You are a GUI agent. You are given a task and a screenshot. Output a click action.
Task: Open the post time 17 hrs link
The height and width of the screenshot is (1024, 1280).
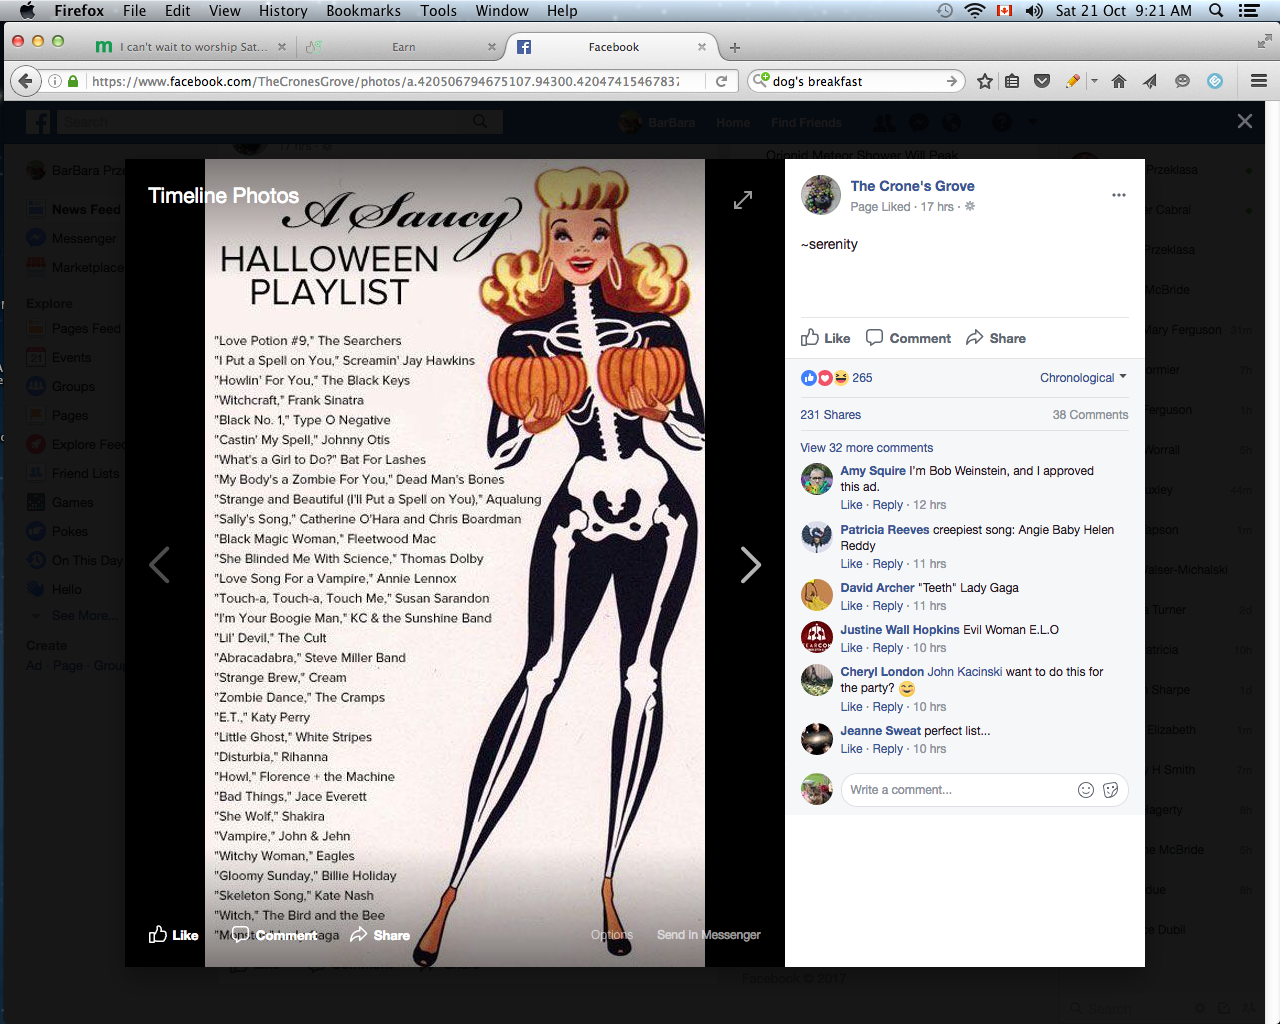(x=937, y=207)
